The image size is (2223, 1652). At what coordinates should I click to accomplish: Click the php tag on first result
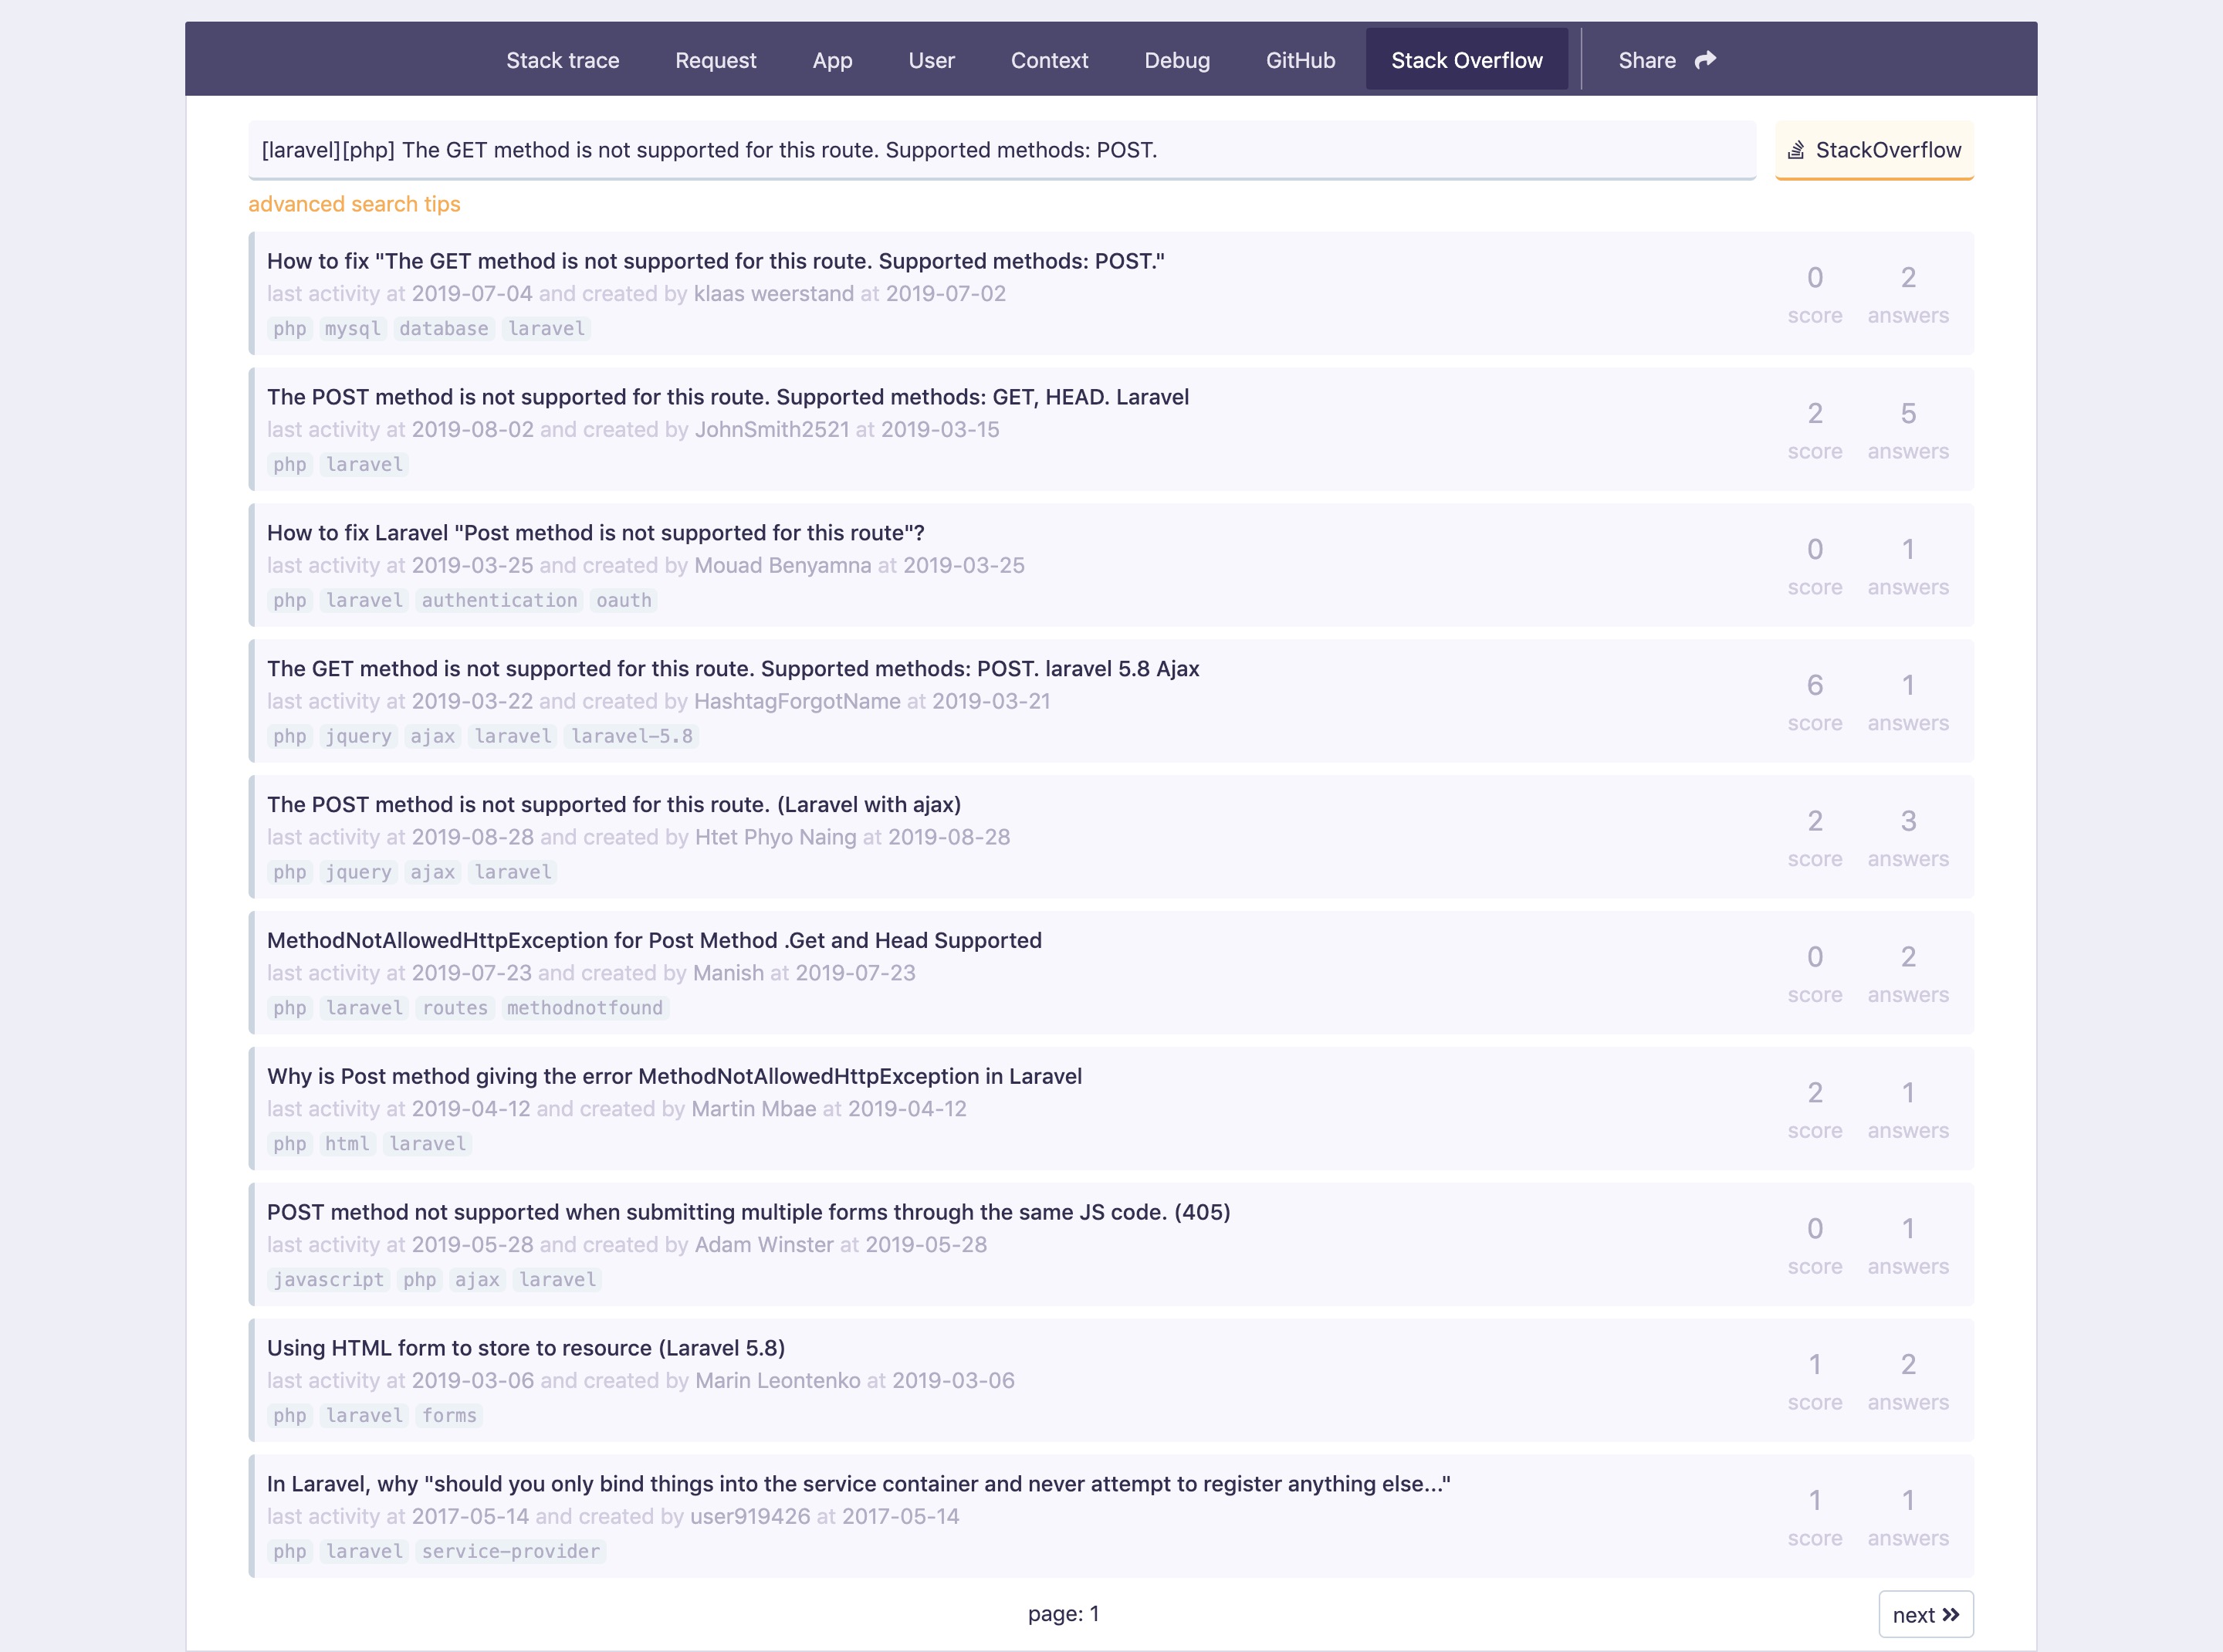(289, 328)
